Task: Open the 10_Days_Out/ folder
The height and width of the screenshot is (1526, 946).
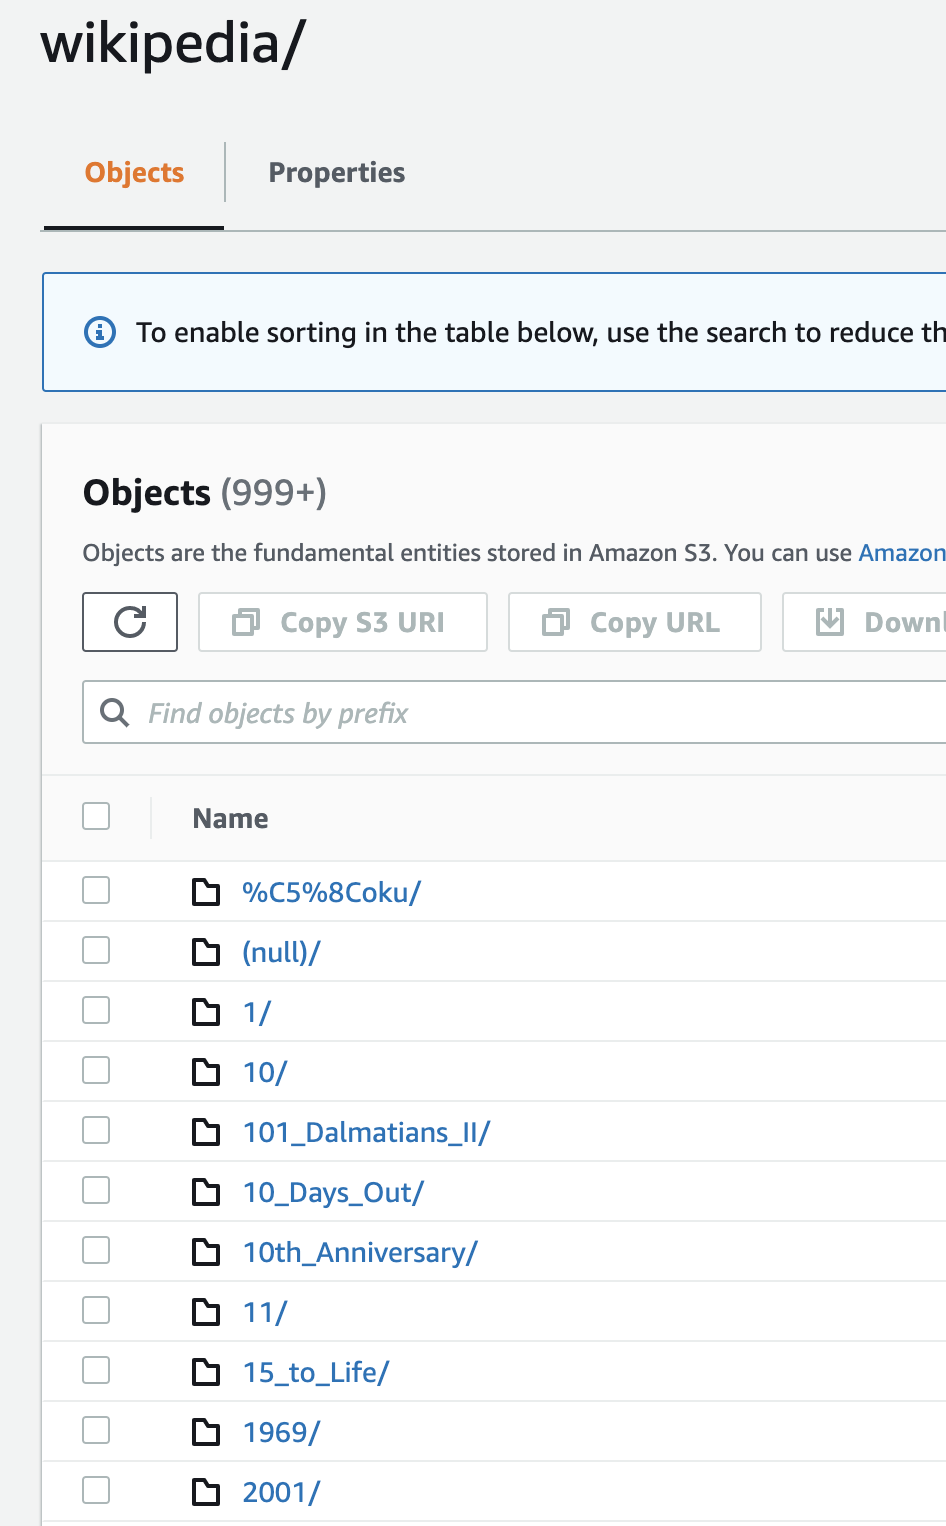Action: tap(334, 1192)
